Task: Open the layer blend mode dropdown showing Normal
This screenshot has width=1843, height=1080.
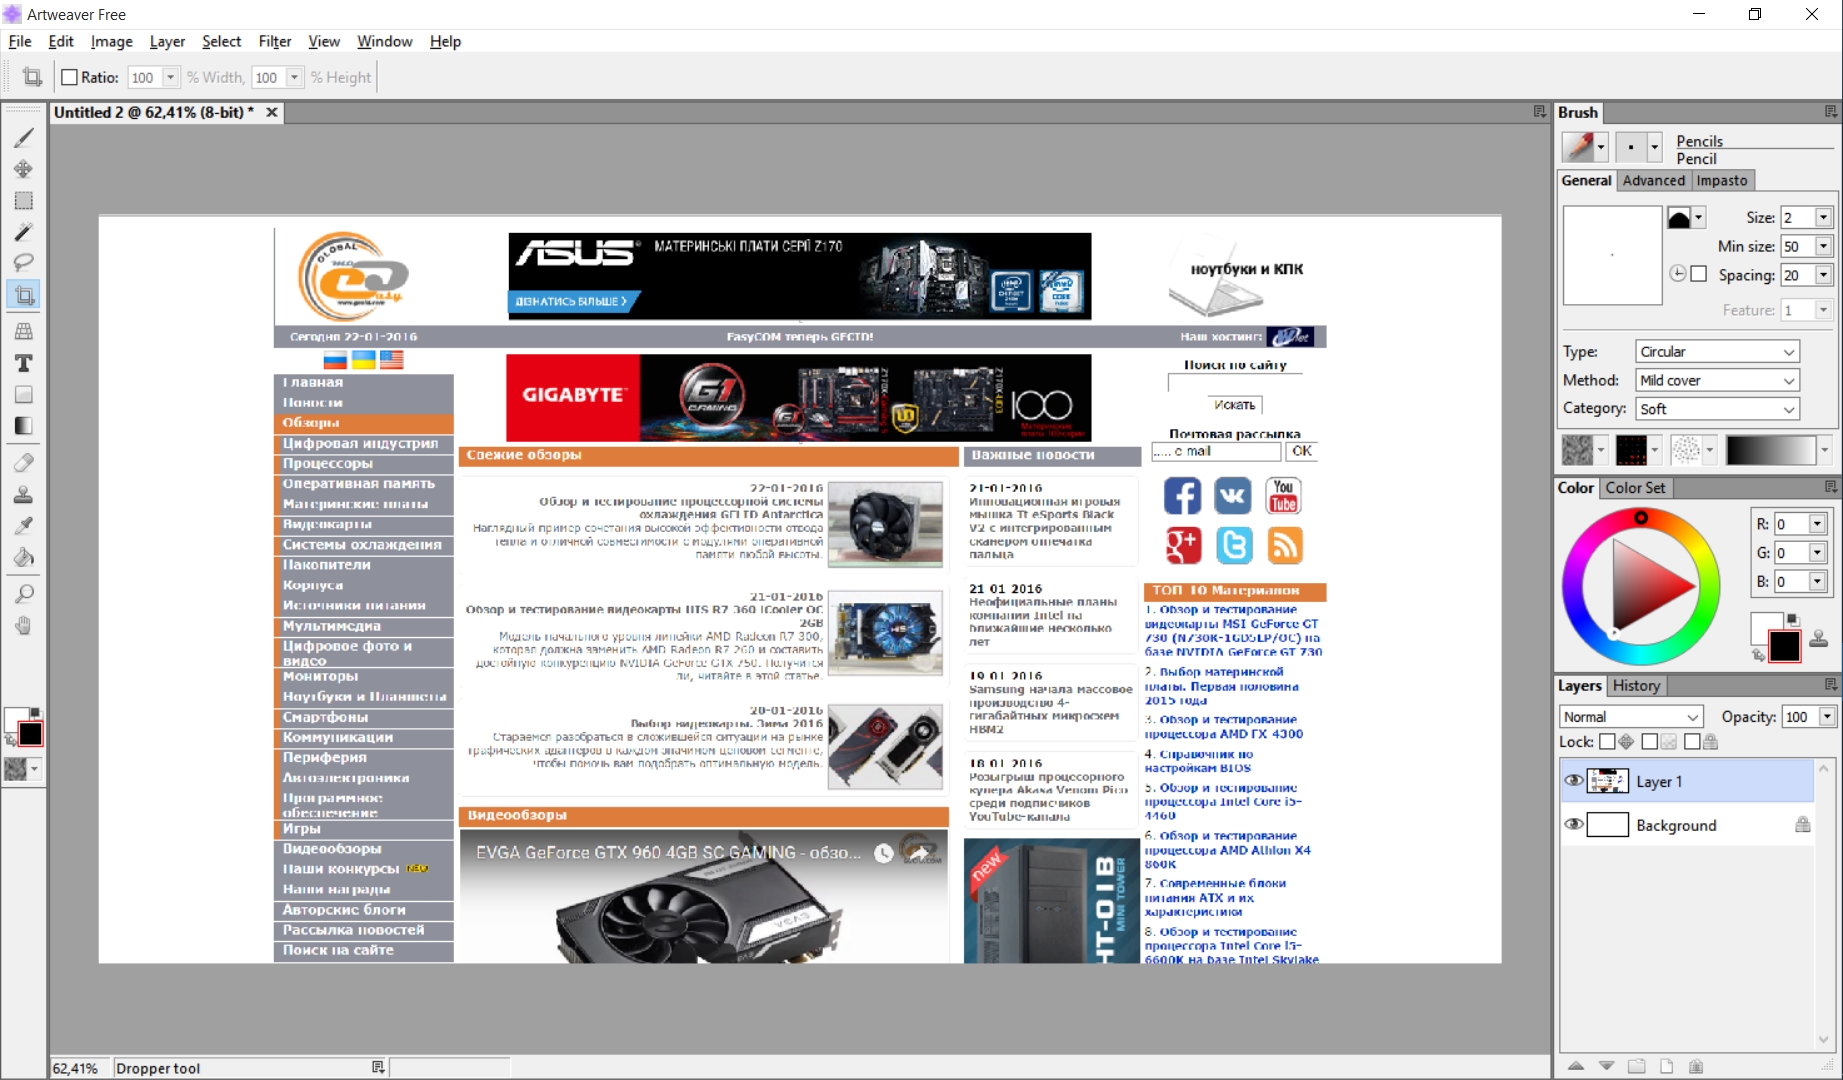Action: coord(1631,717)
